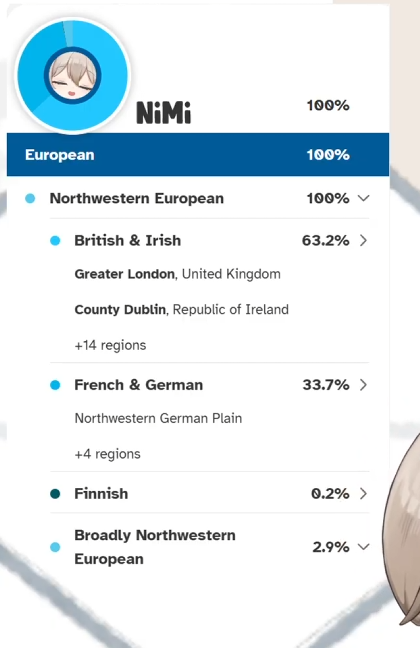Click the light blue Northwestern European dot

tap(30, 198)
